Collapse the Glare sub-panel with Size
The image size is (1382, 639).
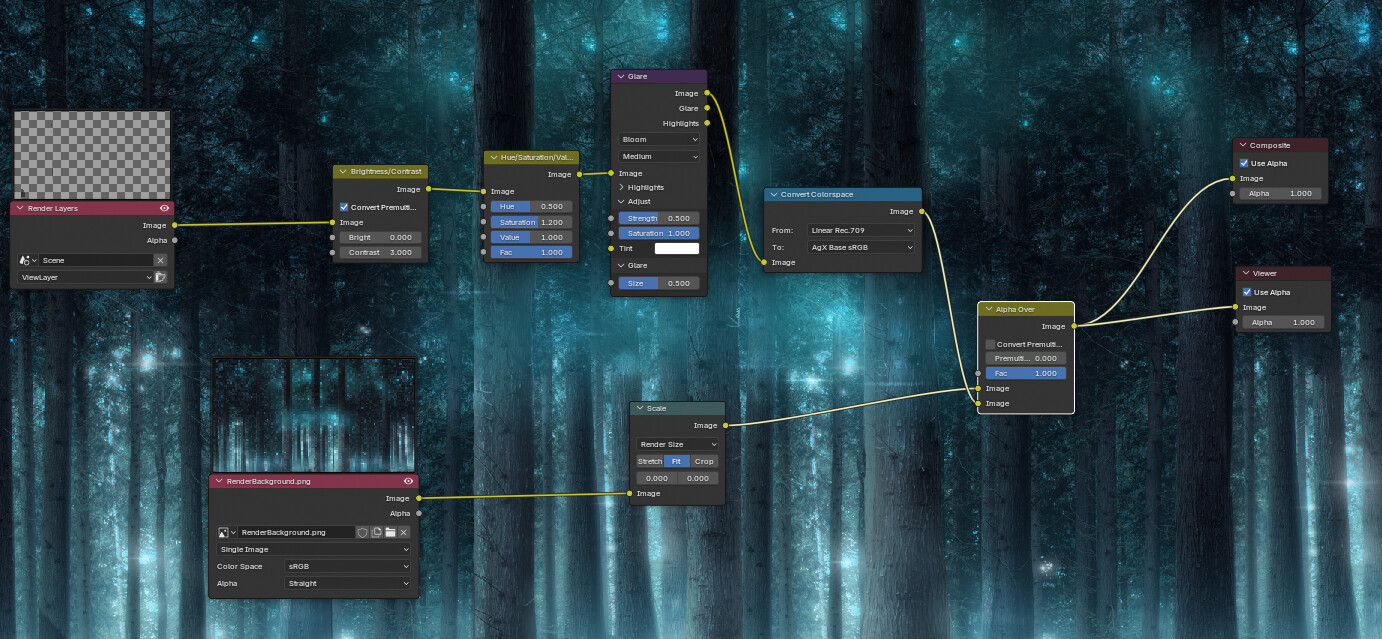tap(621, 265)
